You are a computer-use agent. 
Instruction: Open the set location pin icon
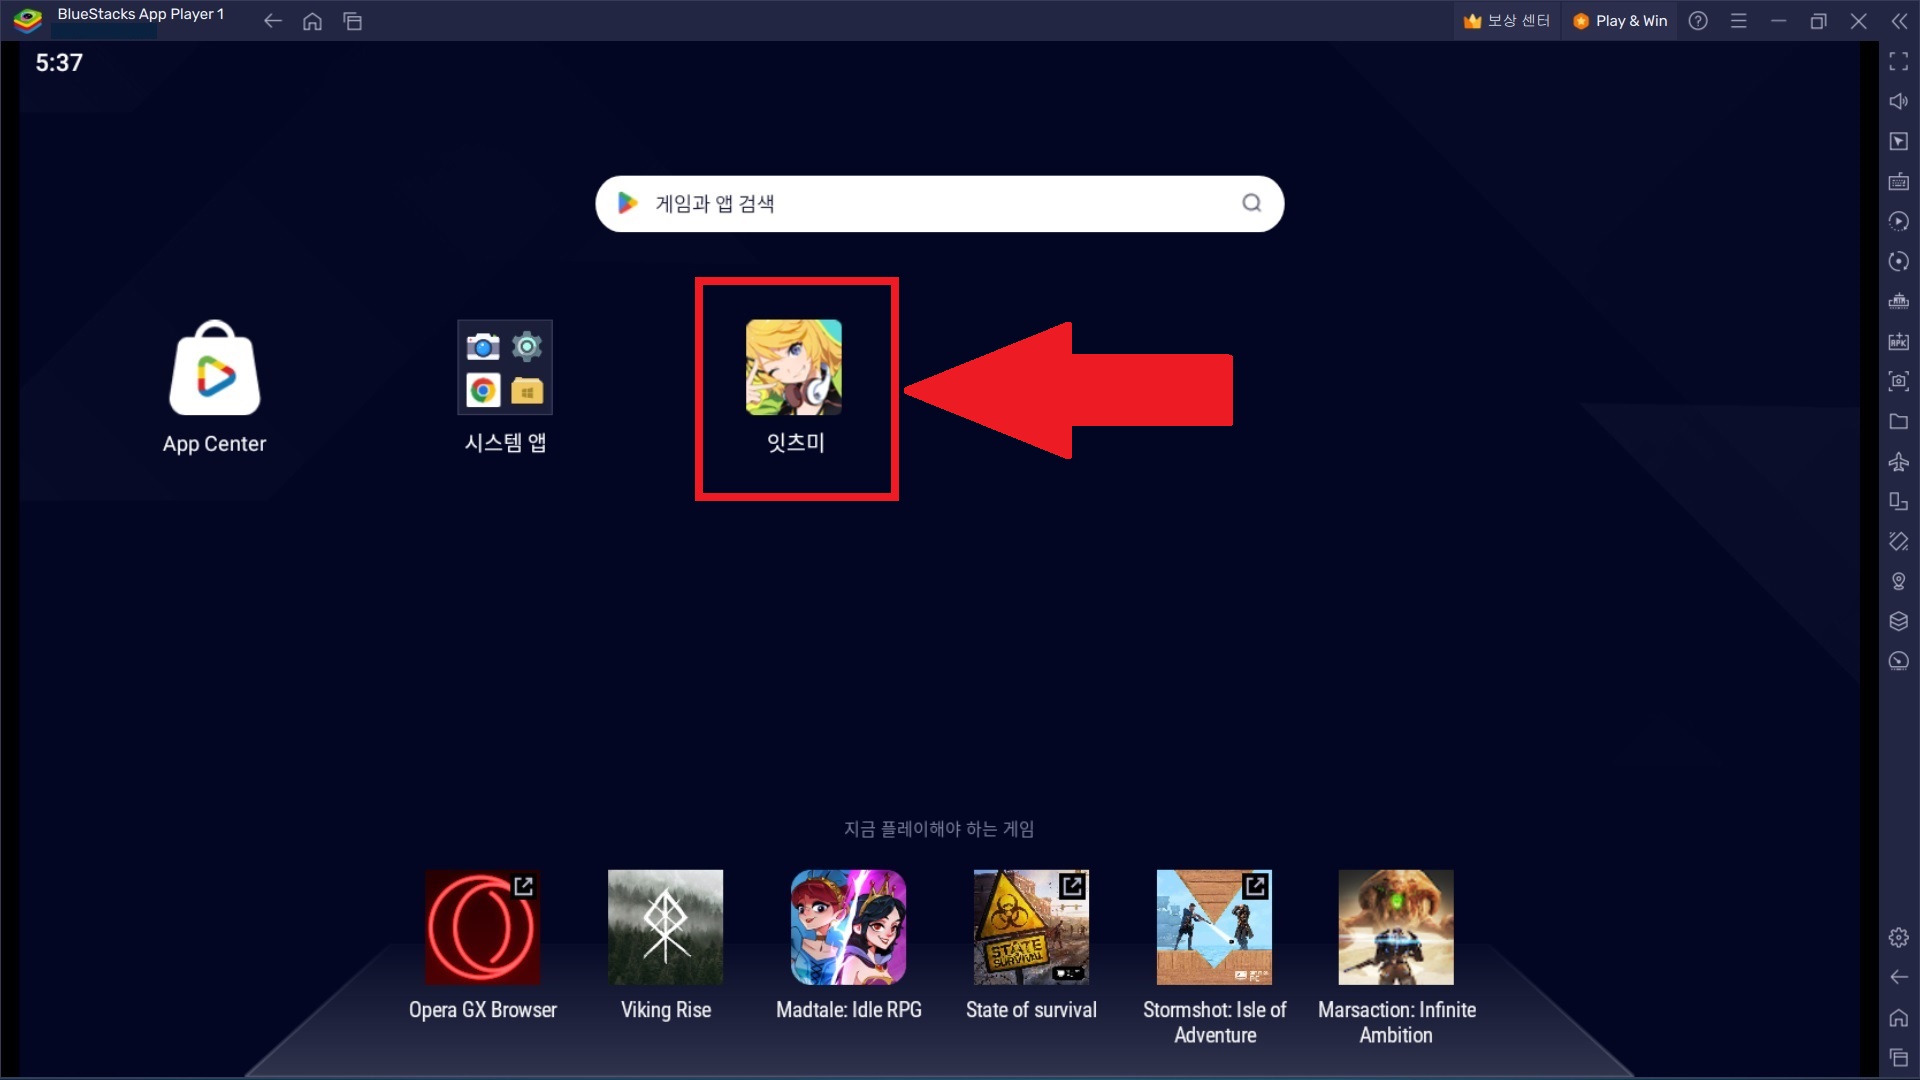point(1899,582)
